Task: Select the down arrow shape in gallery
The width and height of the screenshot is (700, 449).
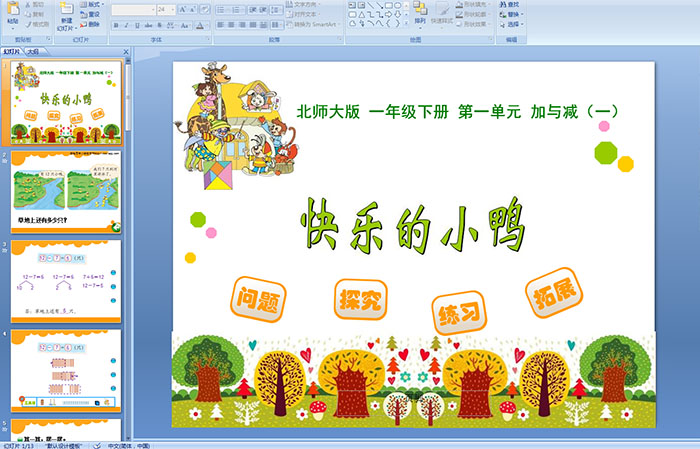Action: click(398, 15)
